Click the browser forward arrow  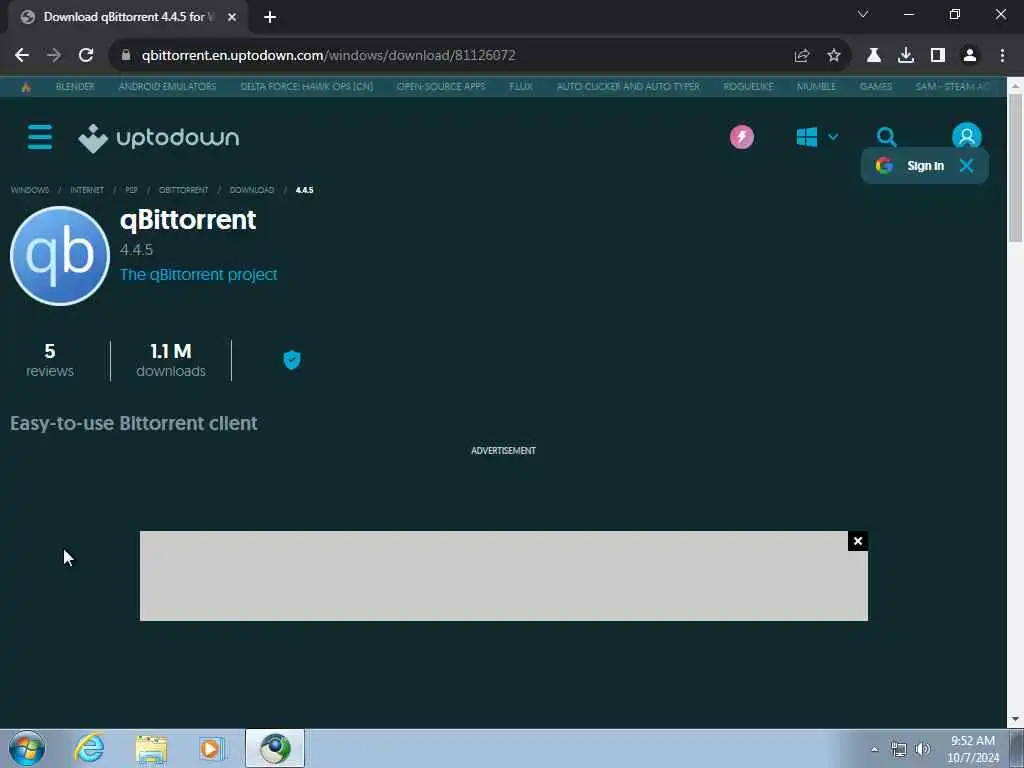pos(54,55)
